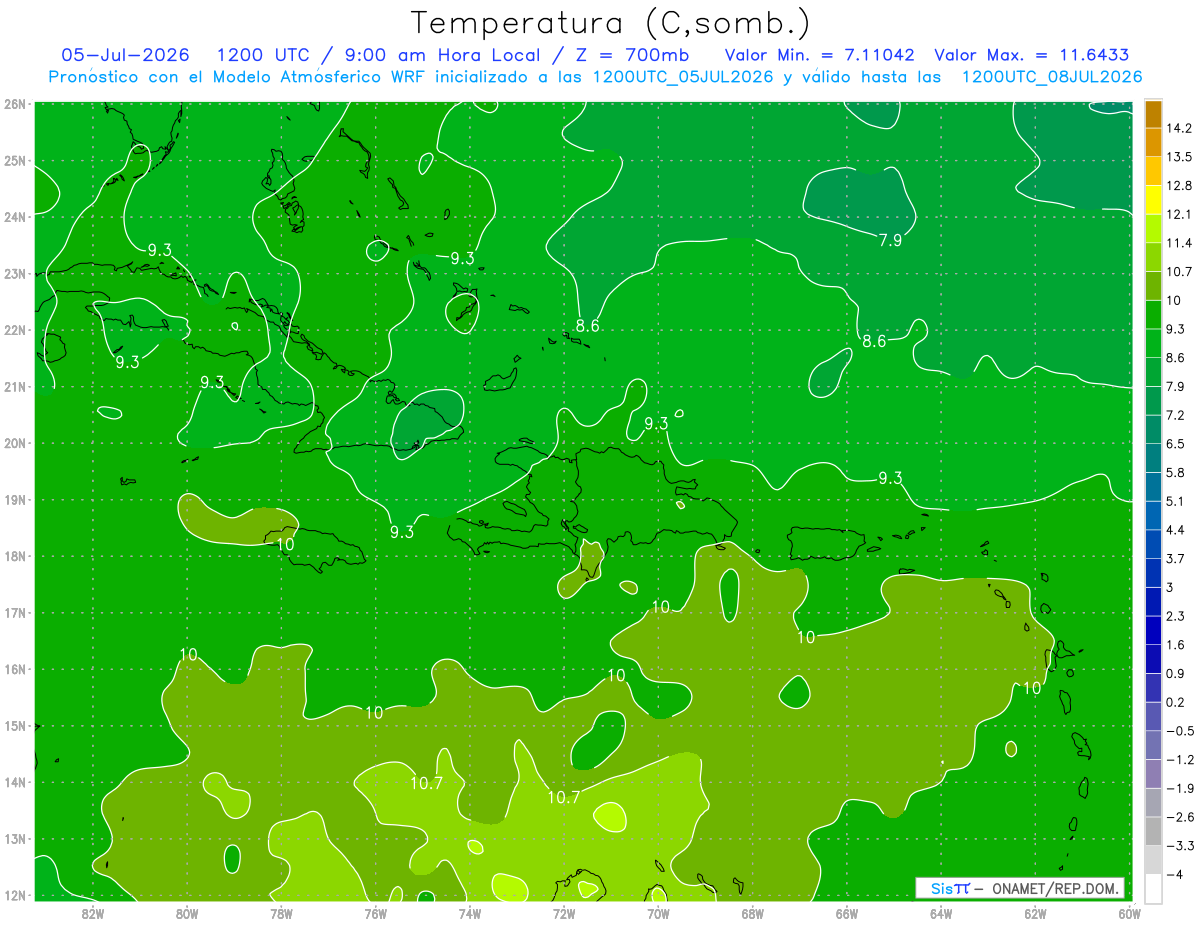Click the 74W longitude axis label
This screenshot has width=1200, height=927.
[x=470, y=913]
